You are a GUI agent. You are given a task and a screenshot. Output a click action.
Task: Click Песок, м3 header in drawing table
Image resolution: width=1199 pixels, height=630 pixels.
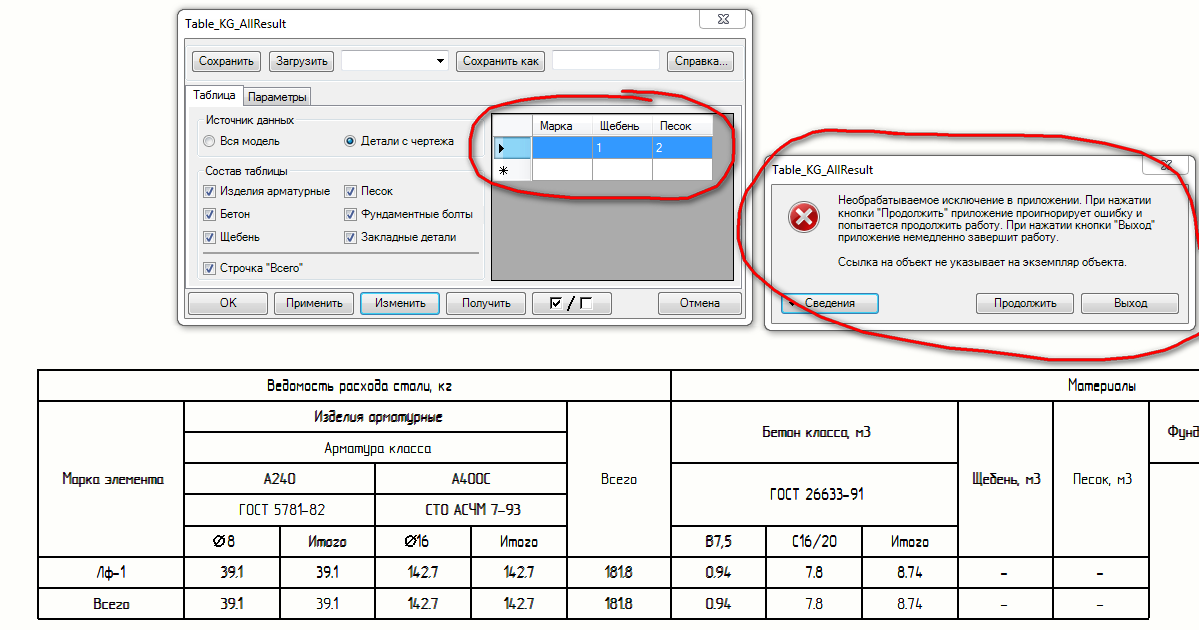(1102, 479)
